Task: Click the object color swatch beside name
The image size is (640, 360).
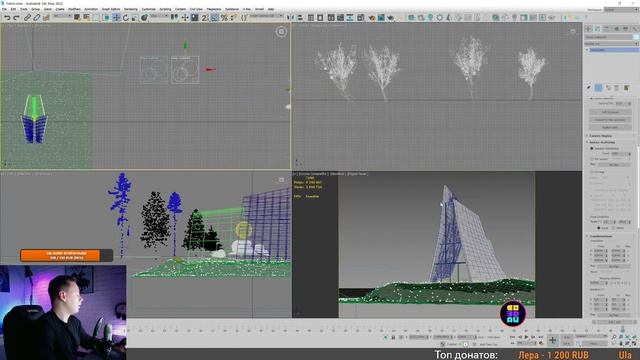Action: pos(636,37)
